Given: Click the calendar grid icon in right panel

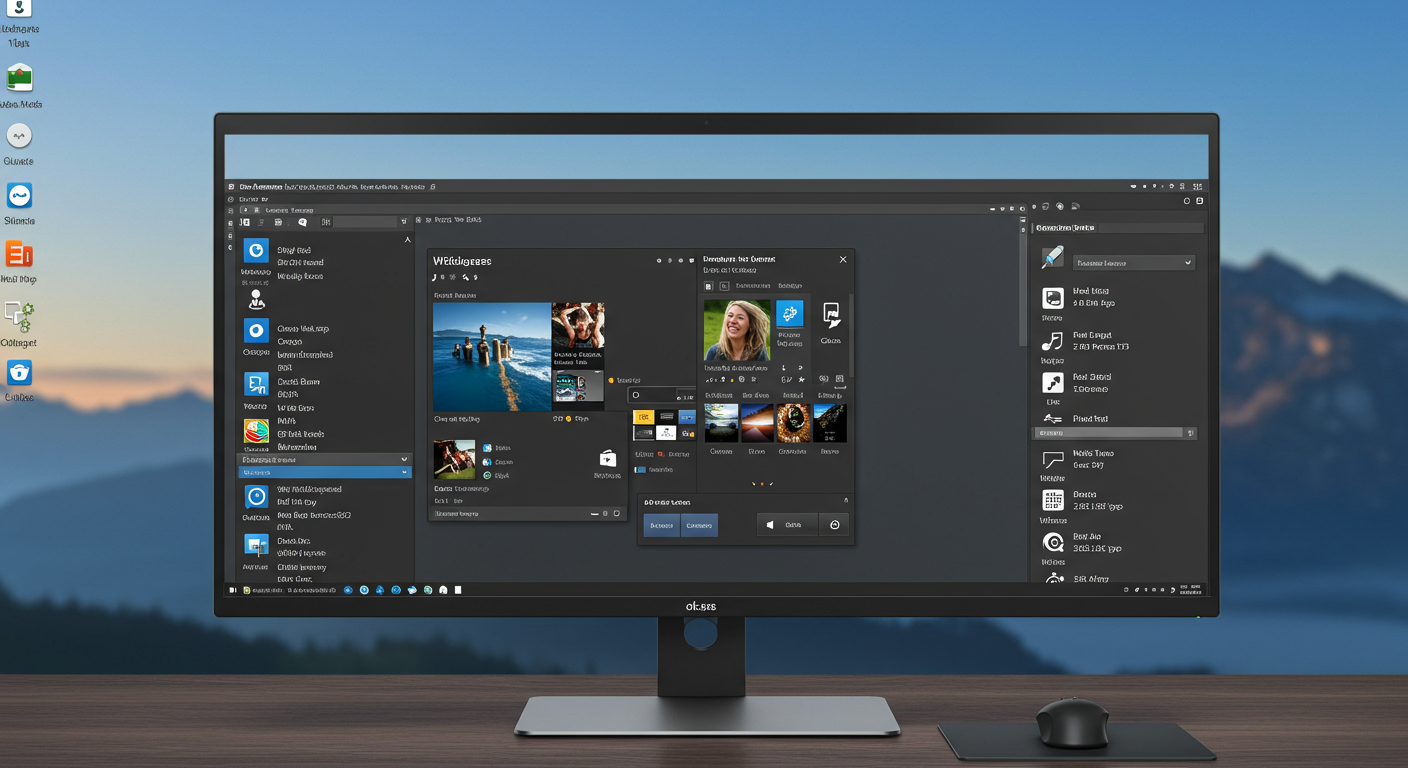Looking at the screenshot, I should [x=1052, y=501].
